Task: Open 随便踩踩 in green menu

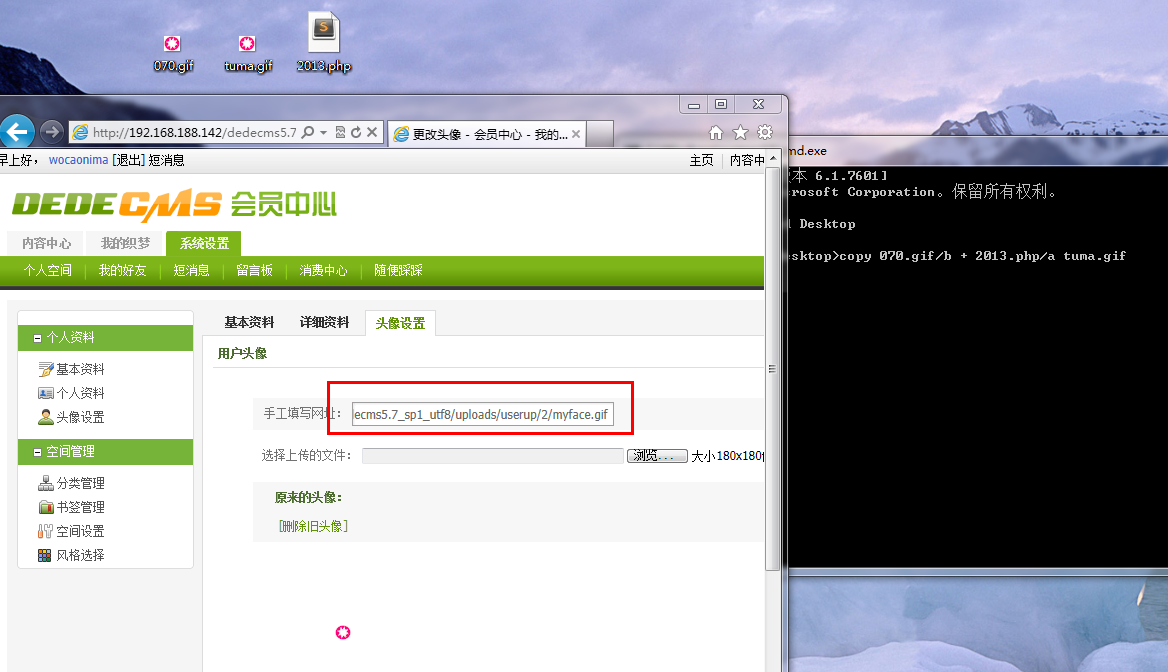Action: tap(398, 270)
